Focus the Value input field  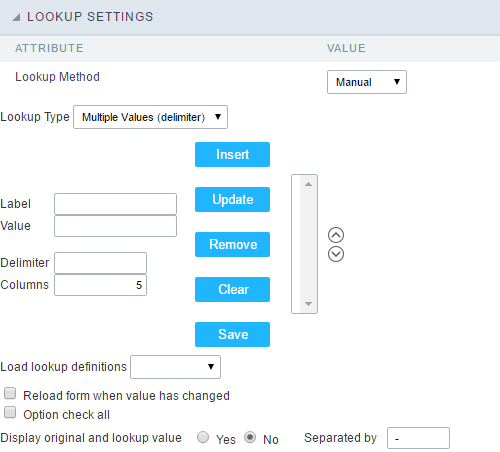coord(115,226)
